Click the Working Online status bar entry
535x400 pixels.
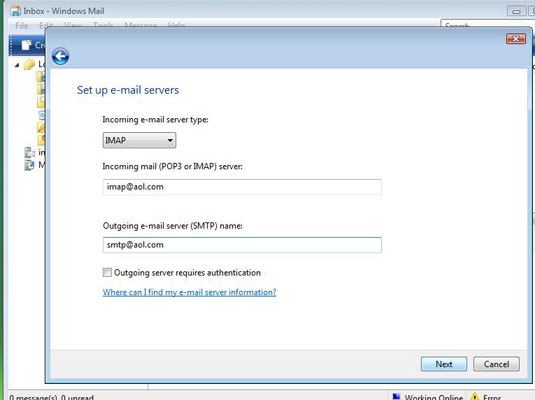pos(428,397)
